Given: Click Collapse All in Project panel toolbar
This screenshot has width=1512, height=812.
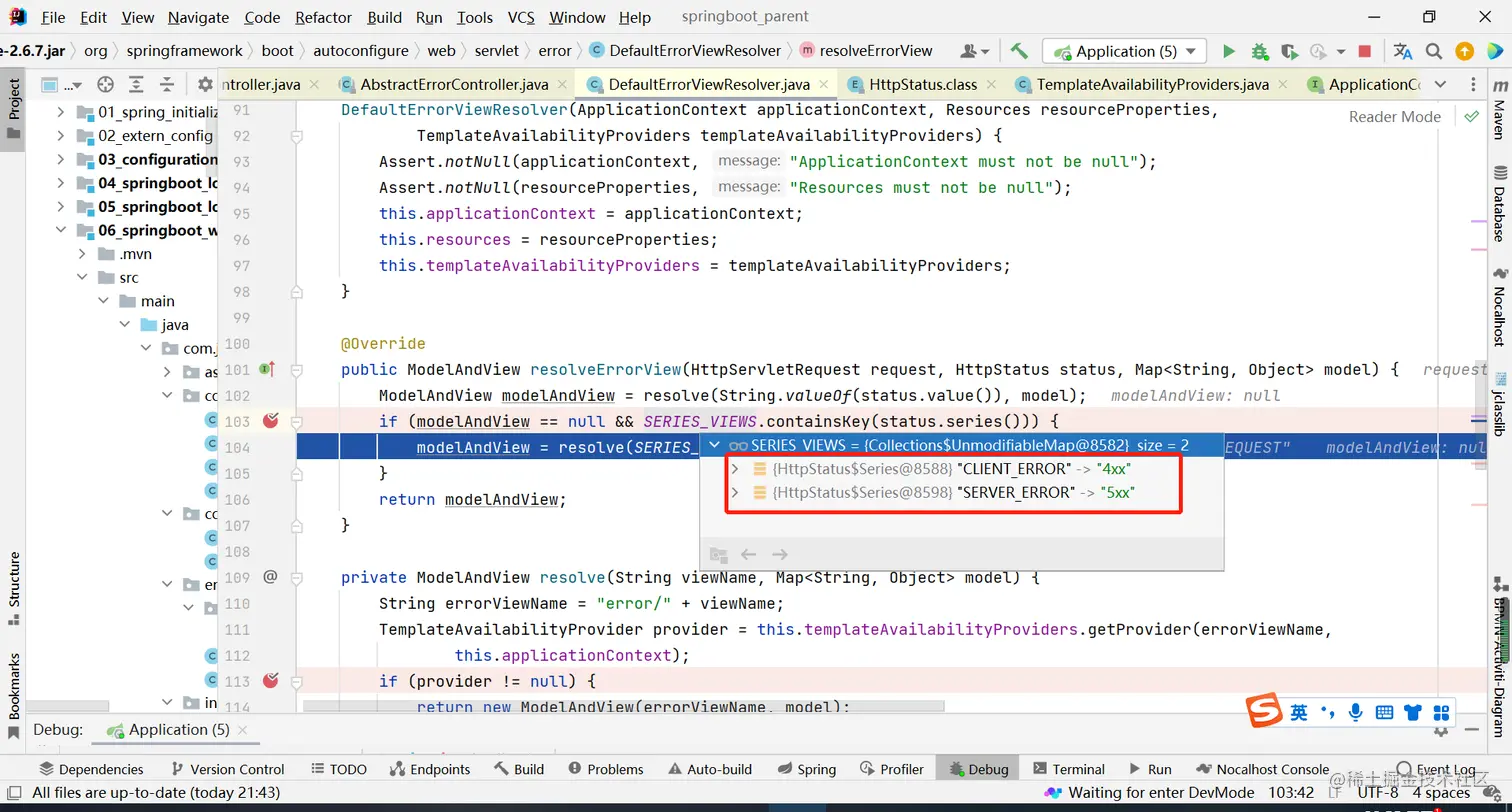Looking at the screenshot, I should (x=167, y=85).
